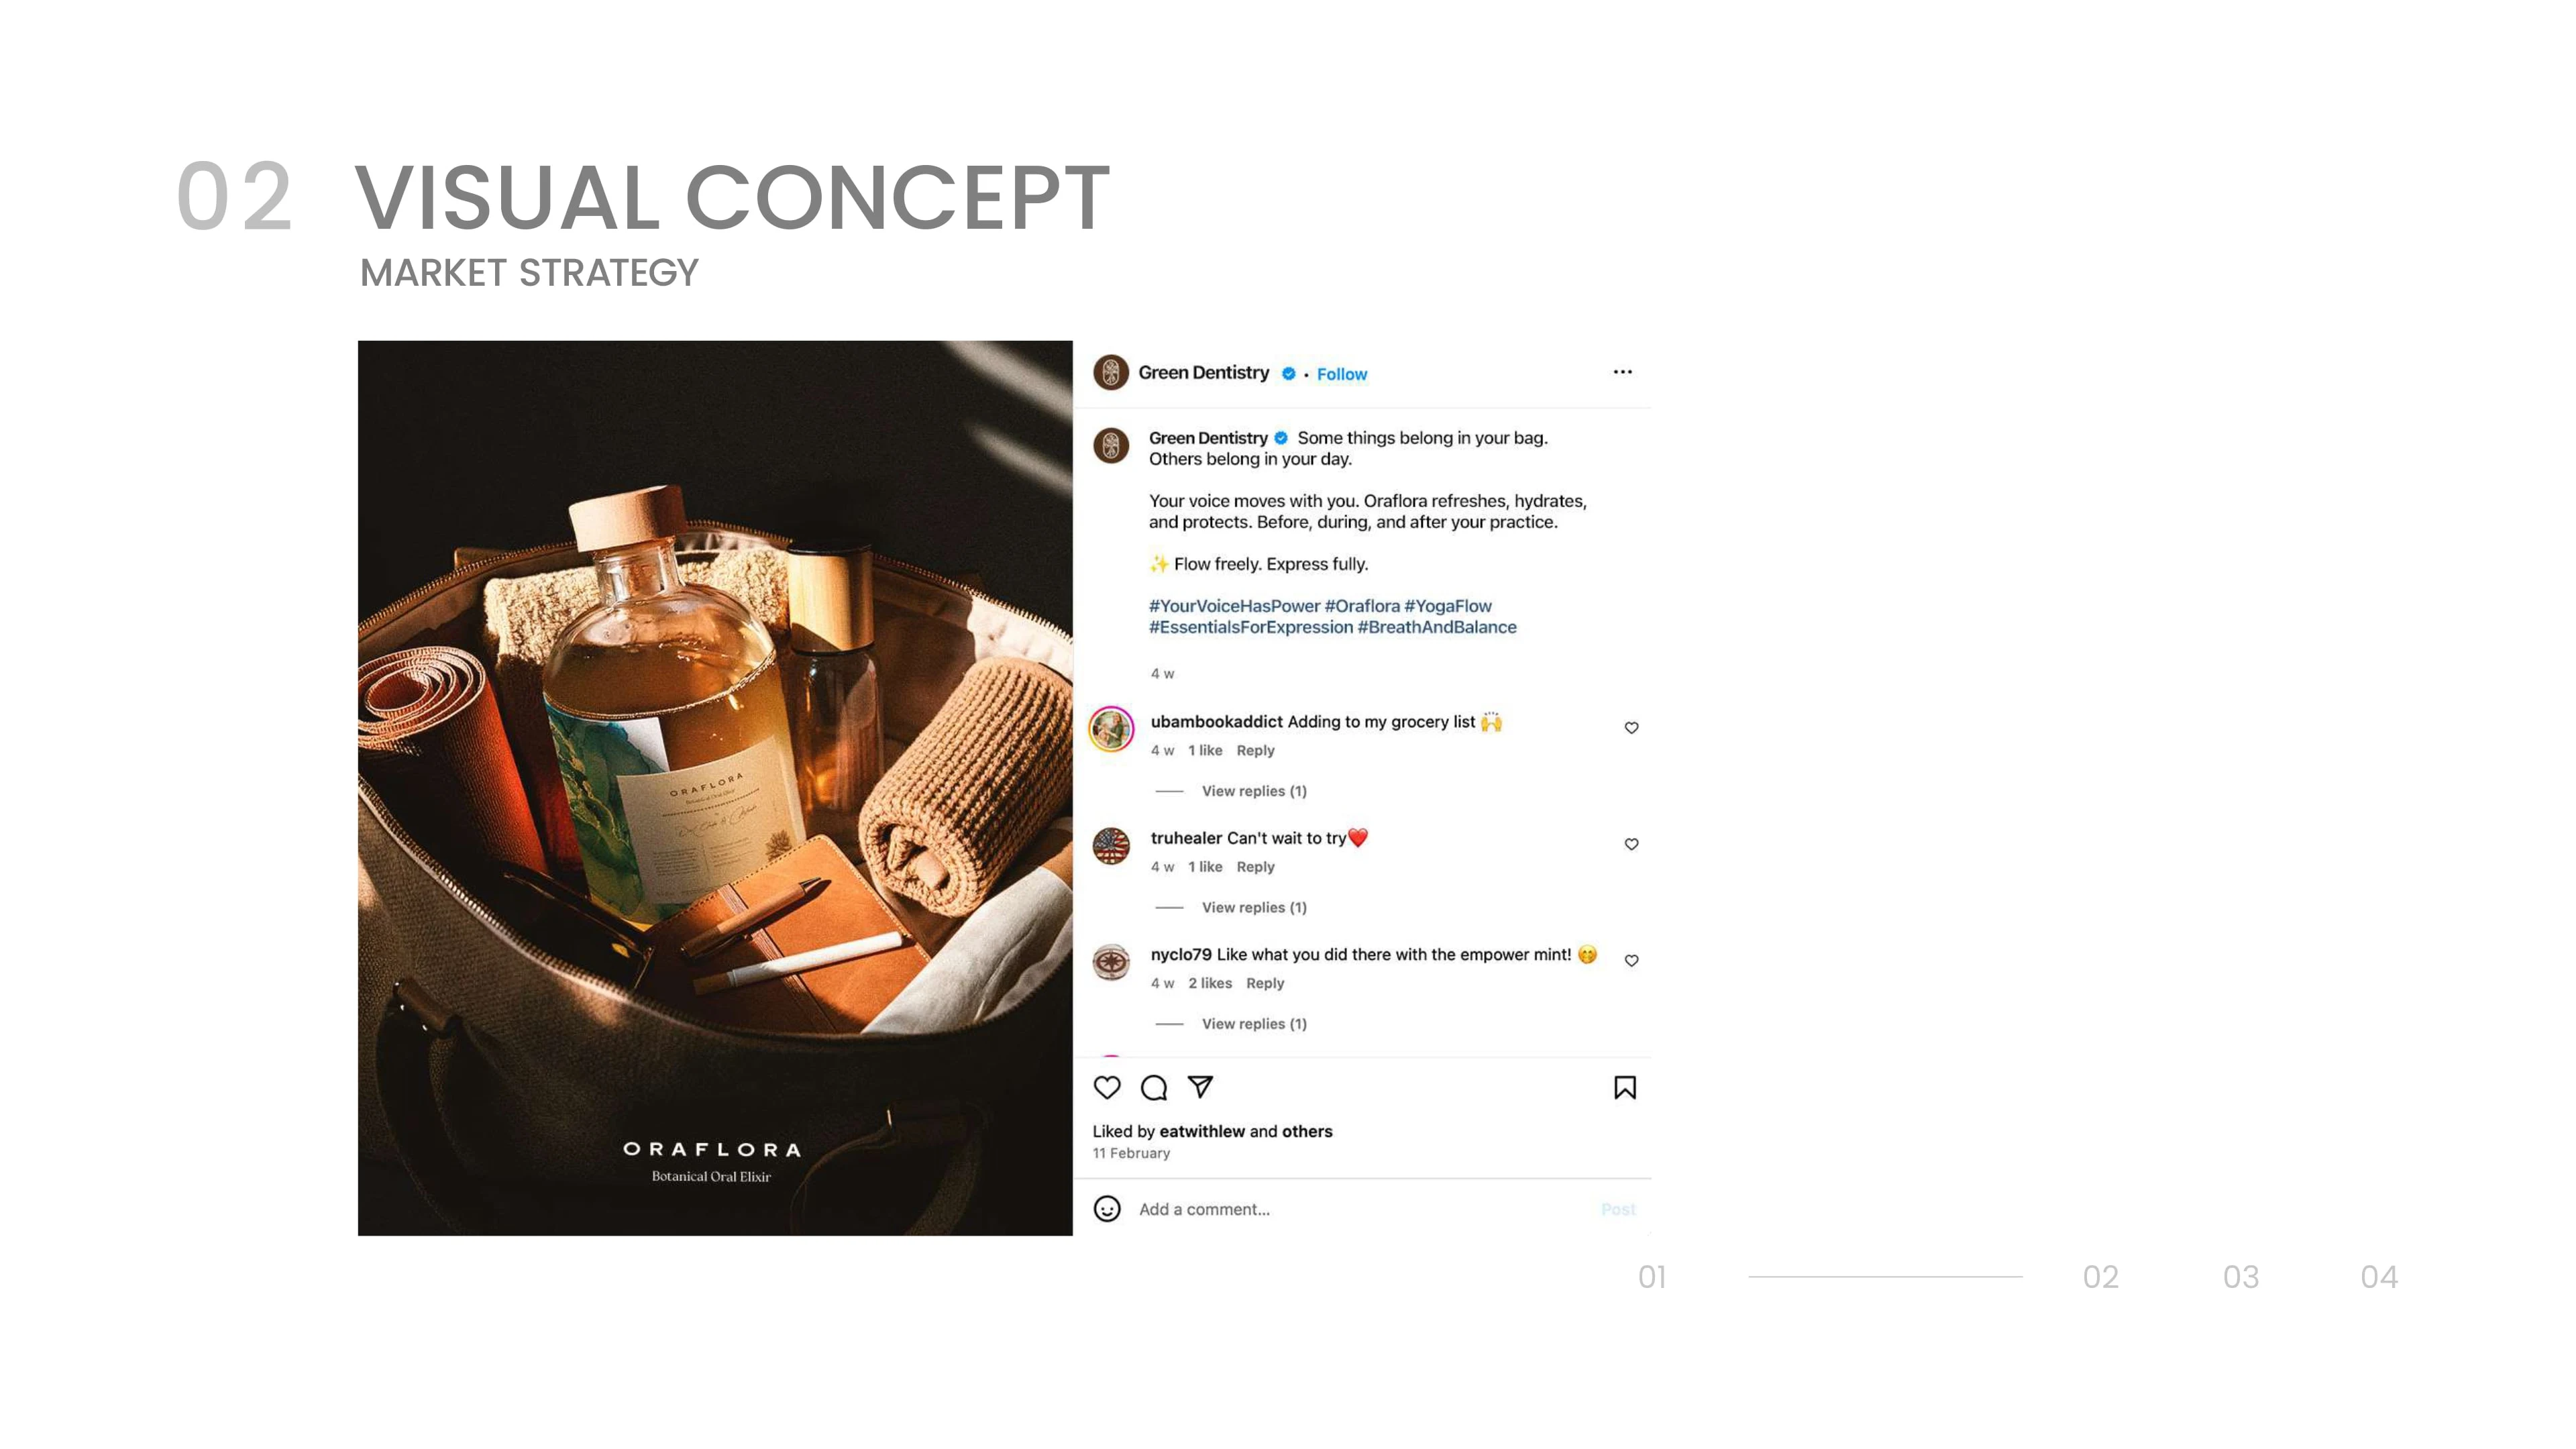Screen dimensions: 2576x1449
Task: Expand replies under nyclo79 comment
Action: click(1254, 1024)
